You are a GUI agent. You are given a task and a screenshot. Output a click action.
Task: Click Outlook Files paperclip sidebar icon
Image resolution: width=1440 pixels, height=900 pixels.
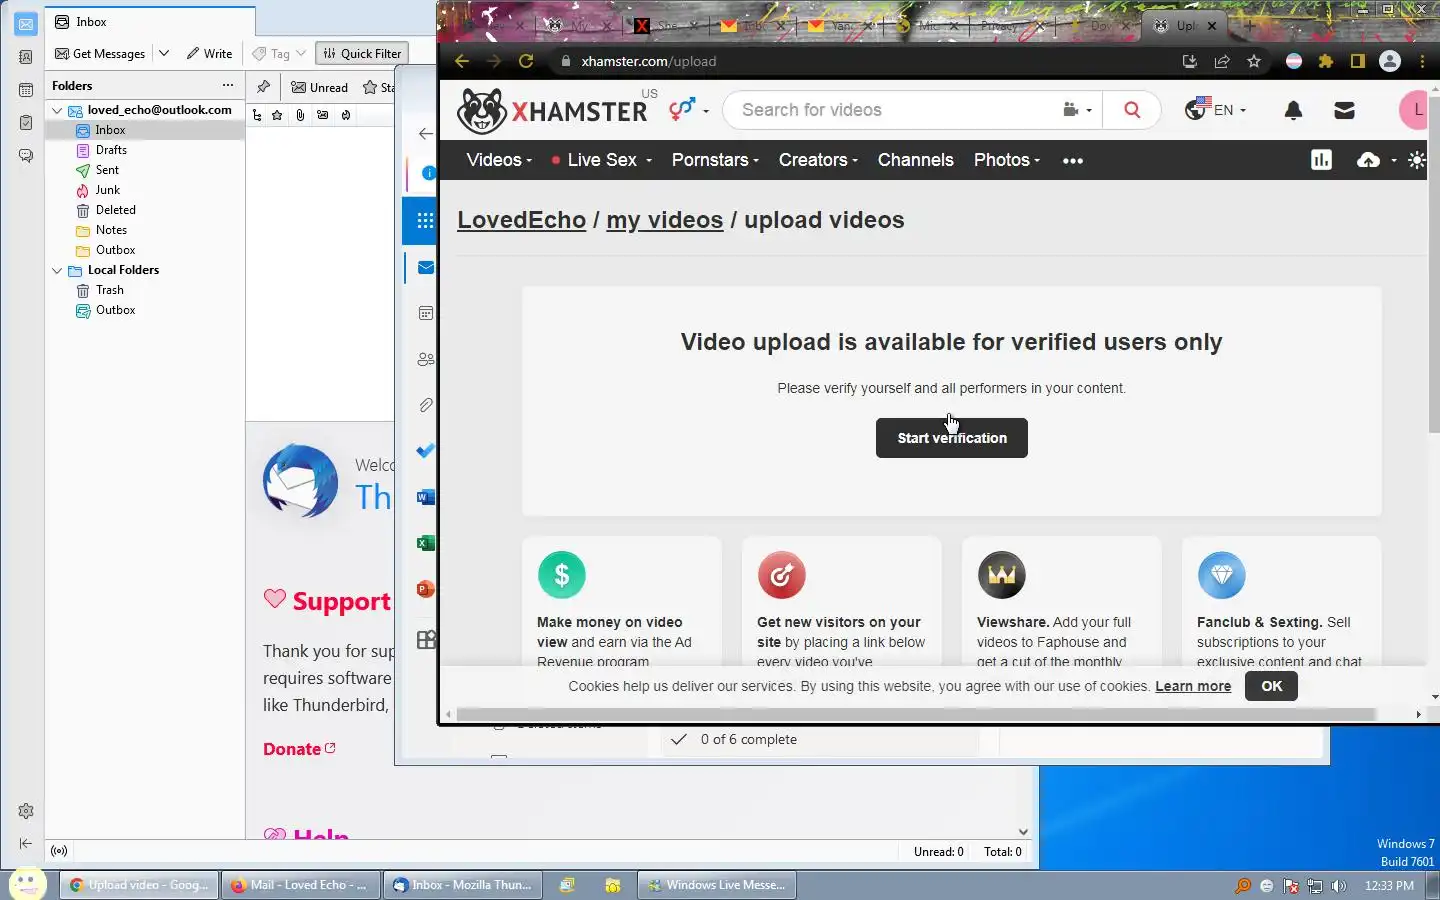tap(425, 405)
